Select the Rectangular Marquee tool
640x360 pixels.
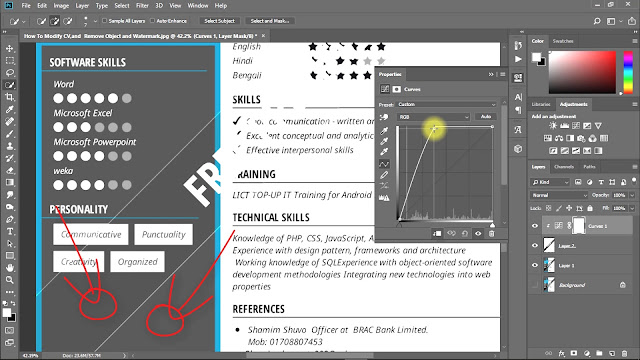click(10, 61)
